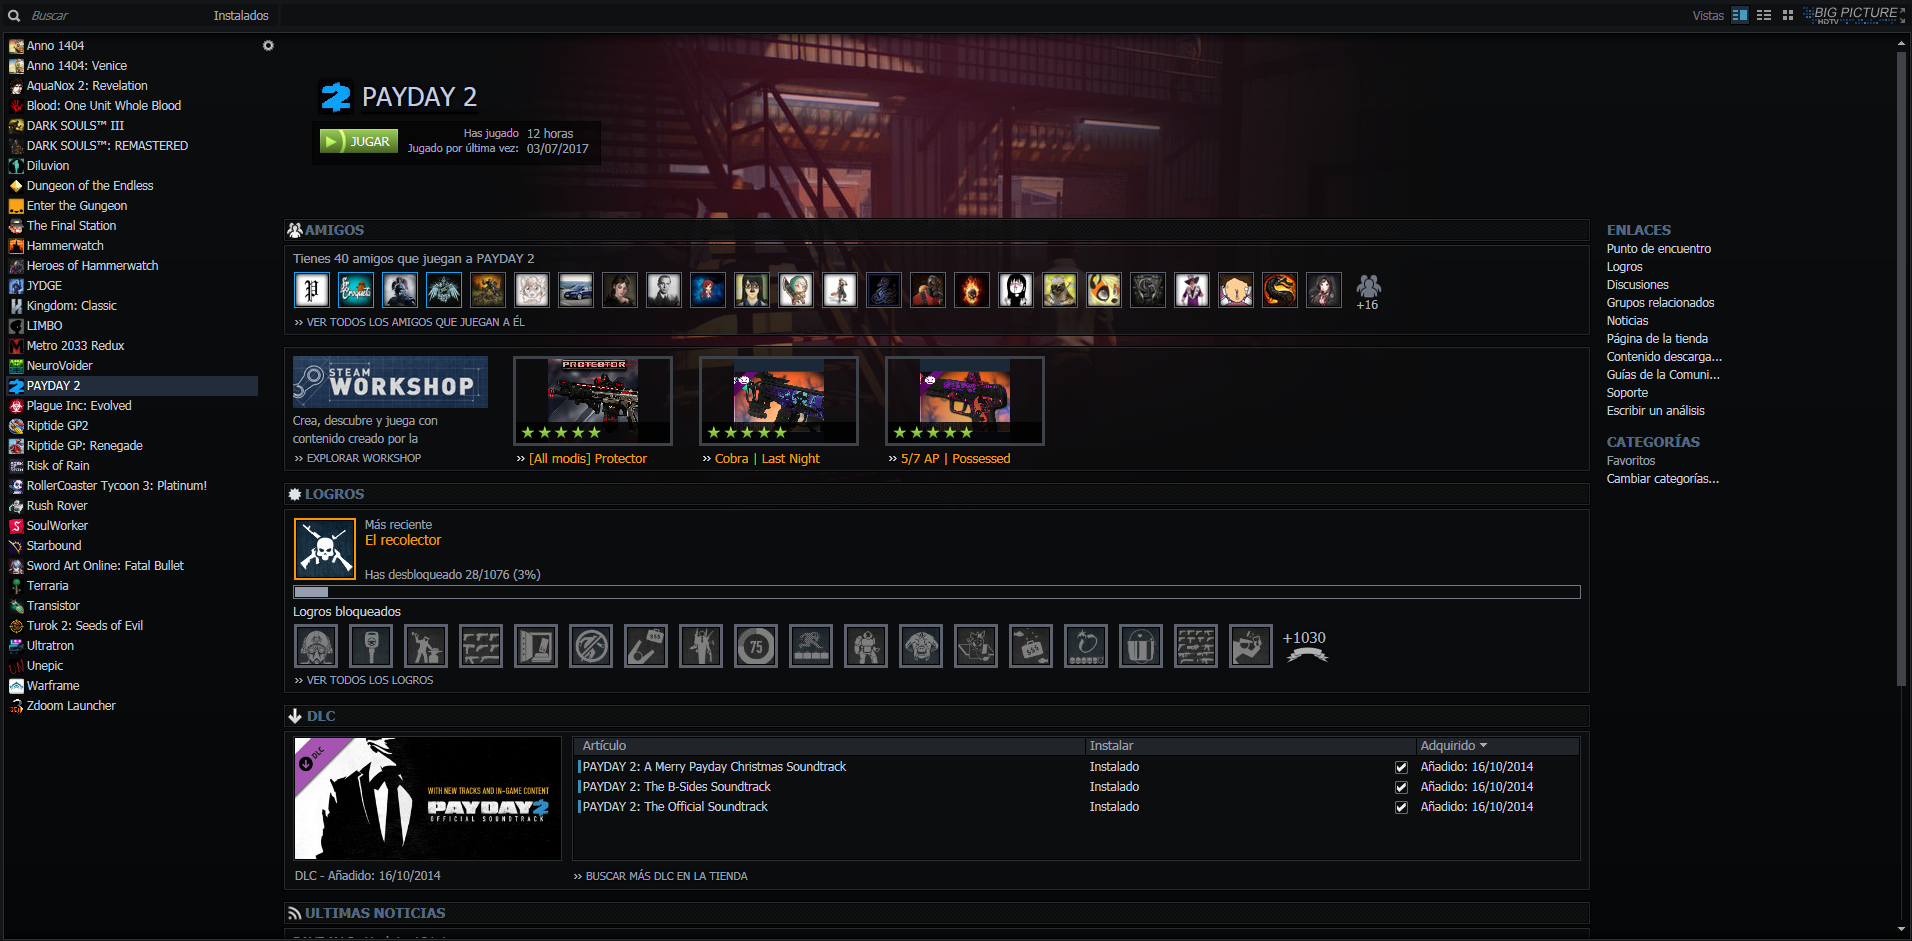The height and width of the screenshot is (941, 1912).
Task: Open the Instalados library filter
Action: (x=241, y=16)
